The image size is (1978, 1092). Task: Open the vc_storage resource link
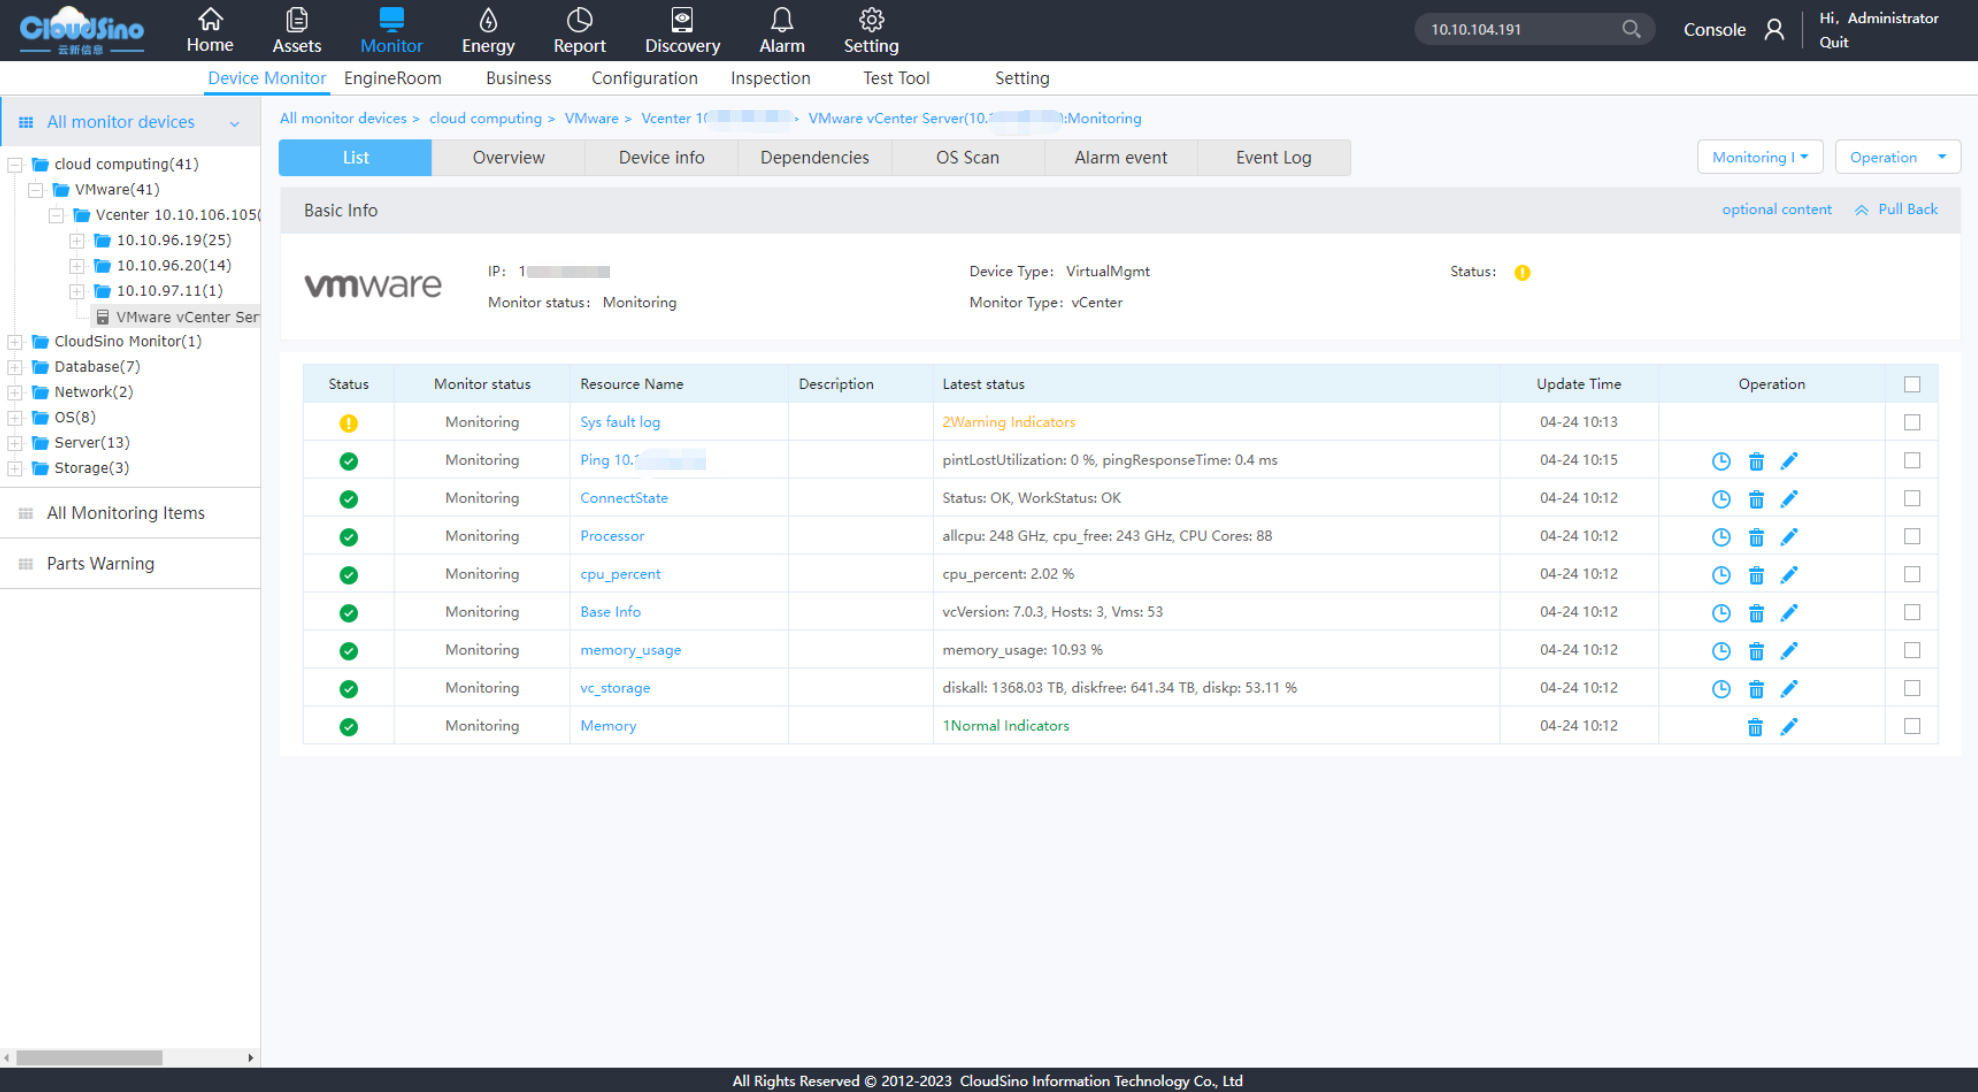pos(615,688)
